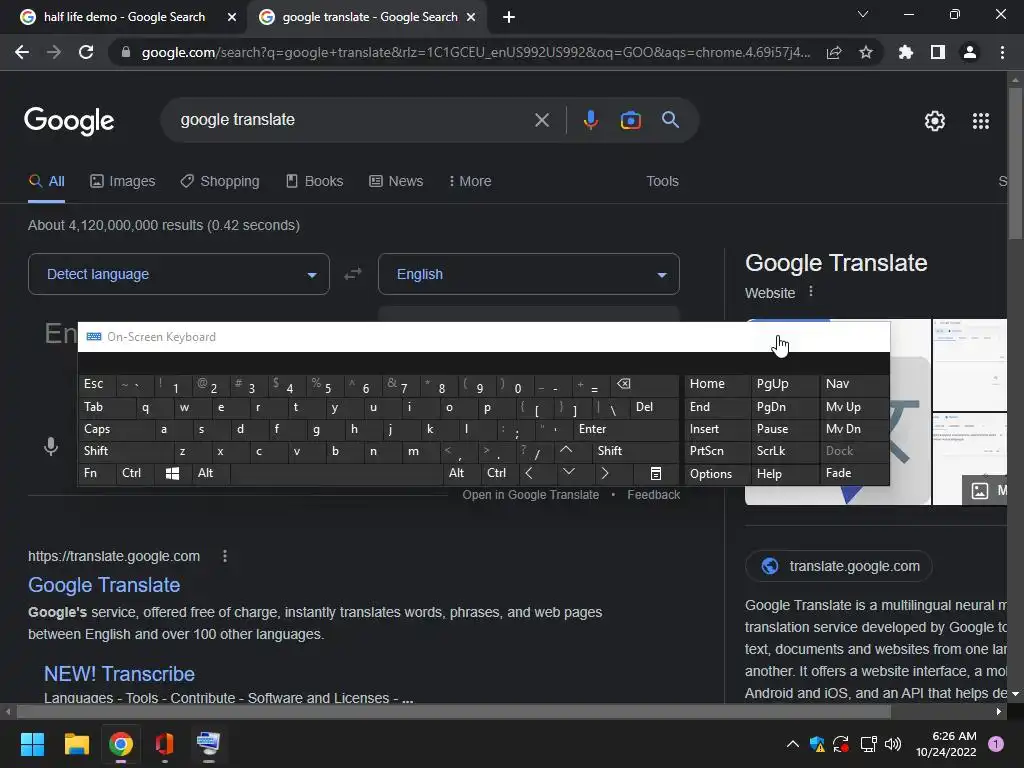Reload the current page
This screenshot has height=768, width=1024.
pos(86,52)
